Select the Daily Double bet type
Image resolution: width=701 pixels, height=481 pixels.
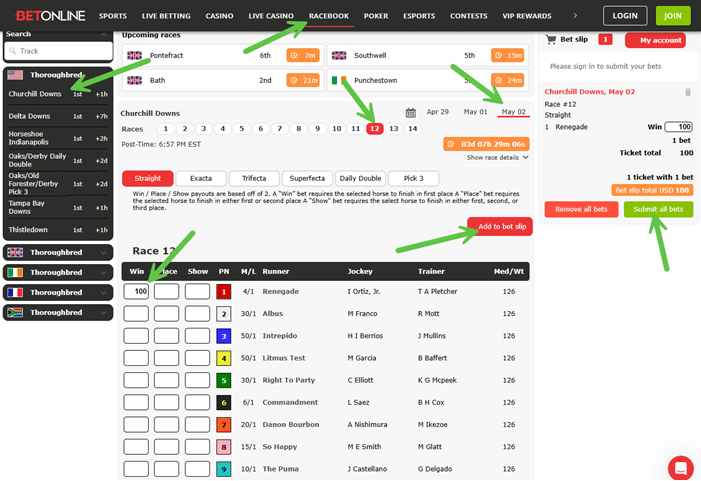360,178
